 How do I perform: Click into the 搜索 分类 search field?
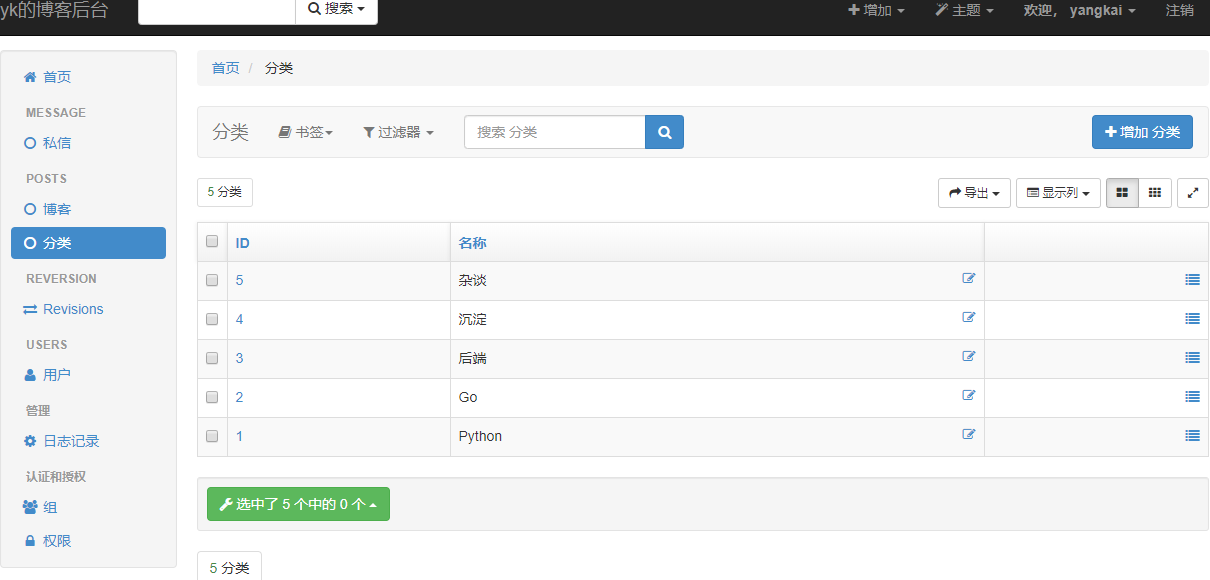point(554,132)
